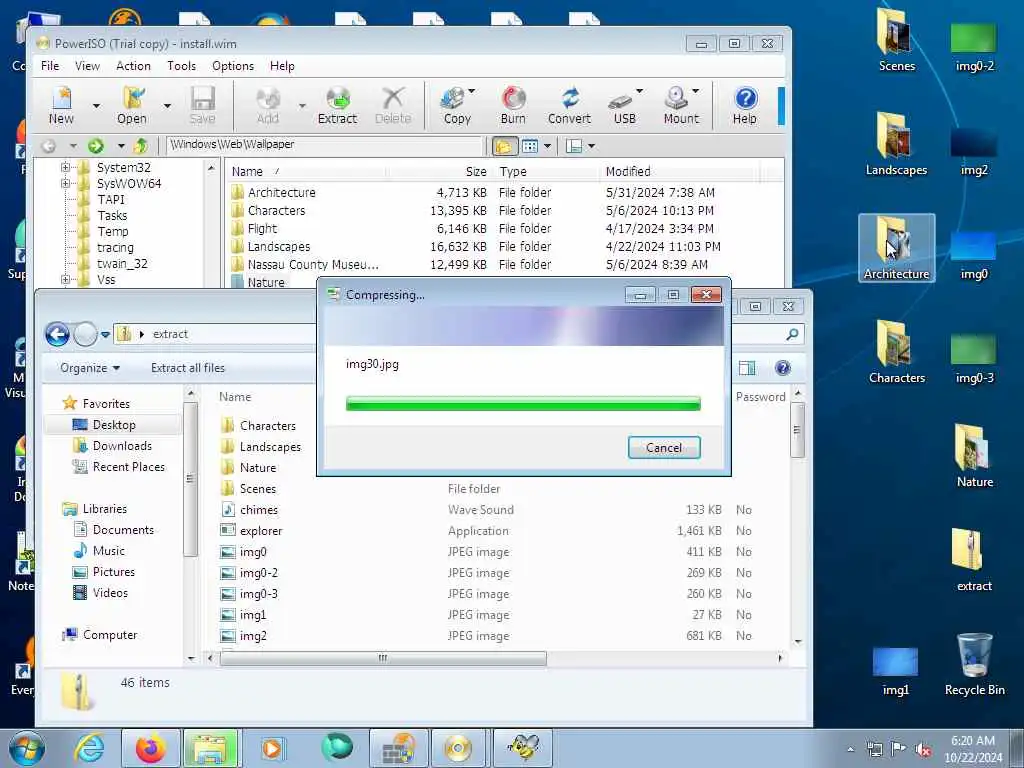Click the blue back arrow in extract window
Image resolution: width=1024 pixels, height=768 pixels.
pyautogui.click(x=57, y=334)
